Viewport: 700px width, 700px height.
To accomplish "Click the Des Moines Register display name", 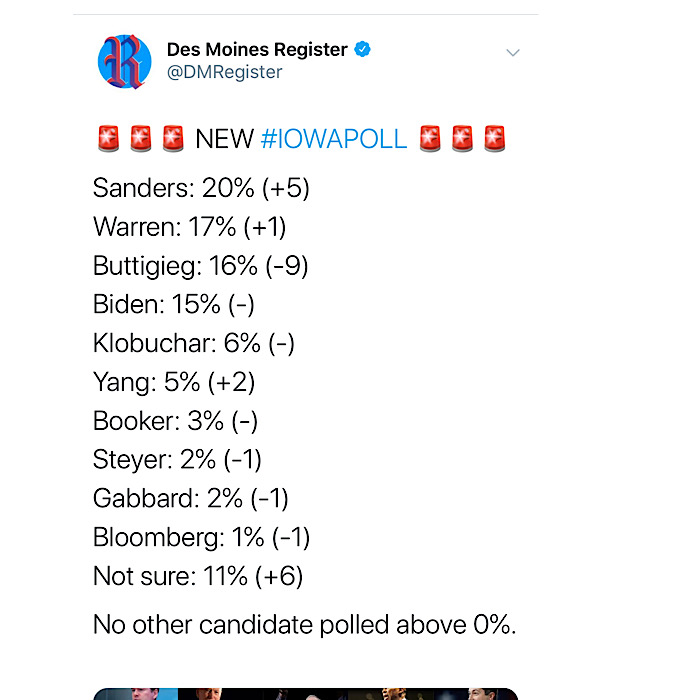I will point(257,50).
